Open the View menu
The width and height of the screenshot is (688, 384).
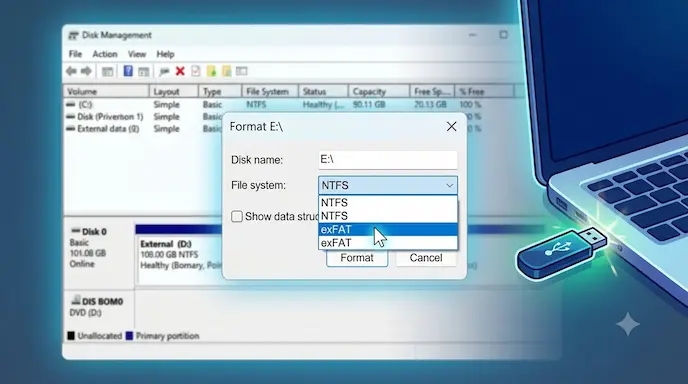click(x=137, y=54)
